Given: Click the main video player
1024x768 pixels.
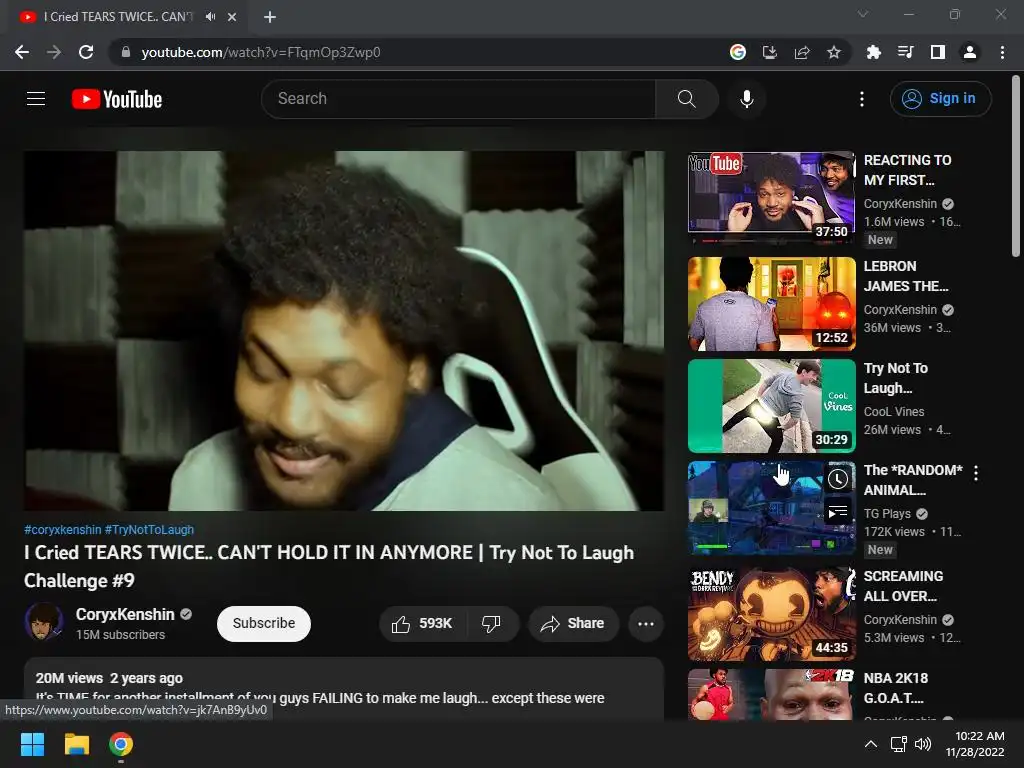Looking at the screenshot, I should [x=344, y=330].
